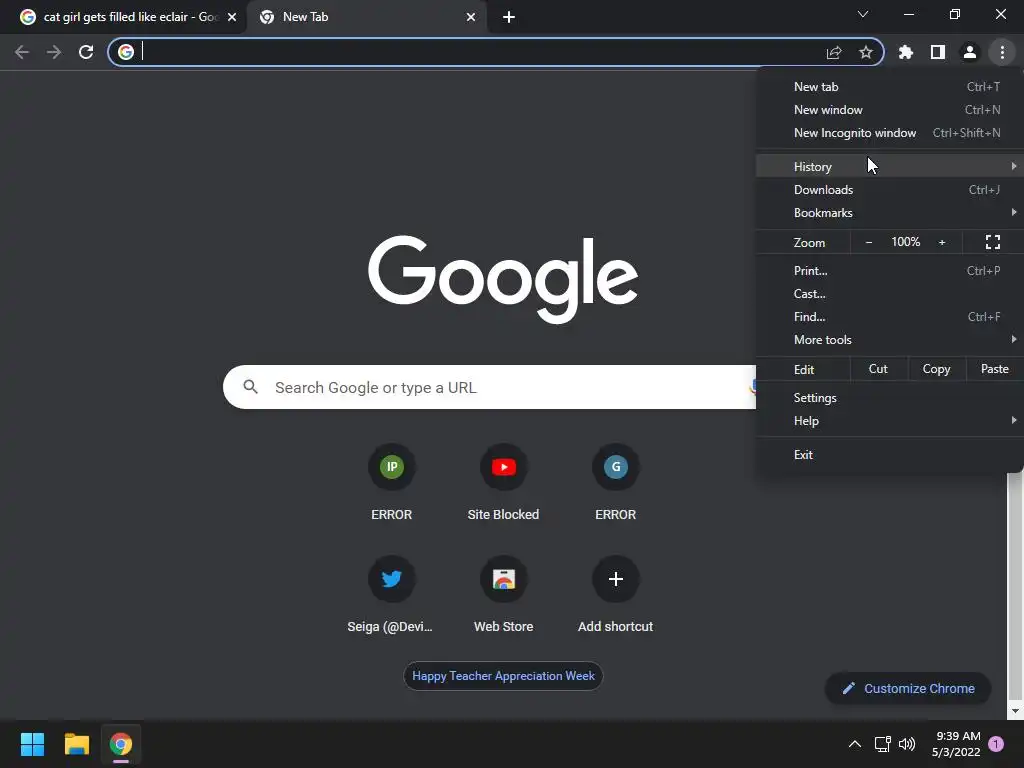This screenshot has width=1024, height=768.
Task: Select Cast... from the menu
Action: tap(889, 294)
